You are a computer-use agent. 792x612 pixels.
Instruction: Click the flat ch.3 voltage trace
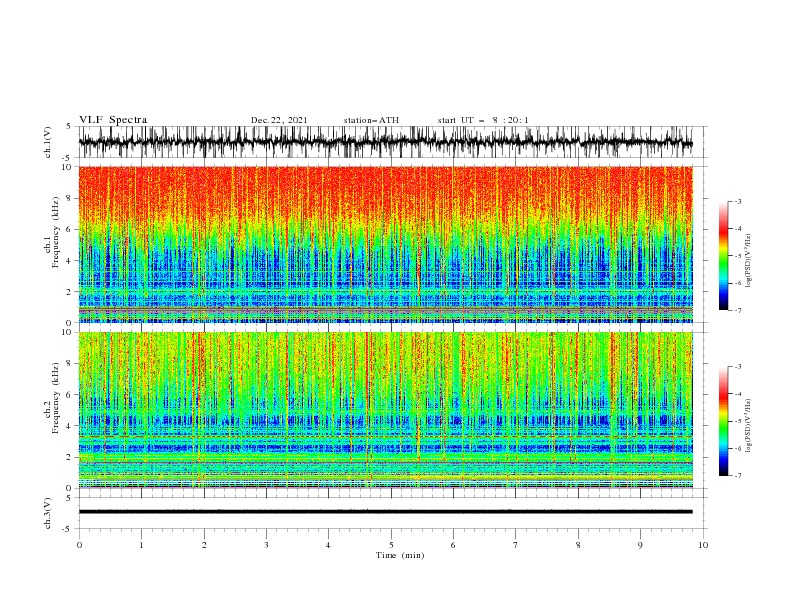coord(385,512)
